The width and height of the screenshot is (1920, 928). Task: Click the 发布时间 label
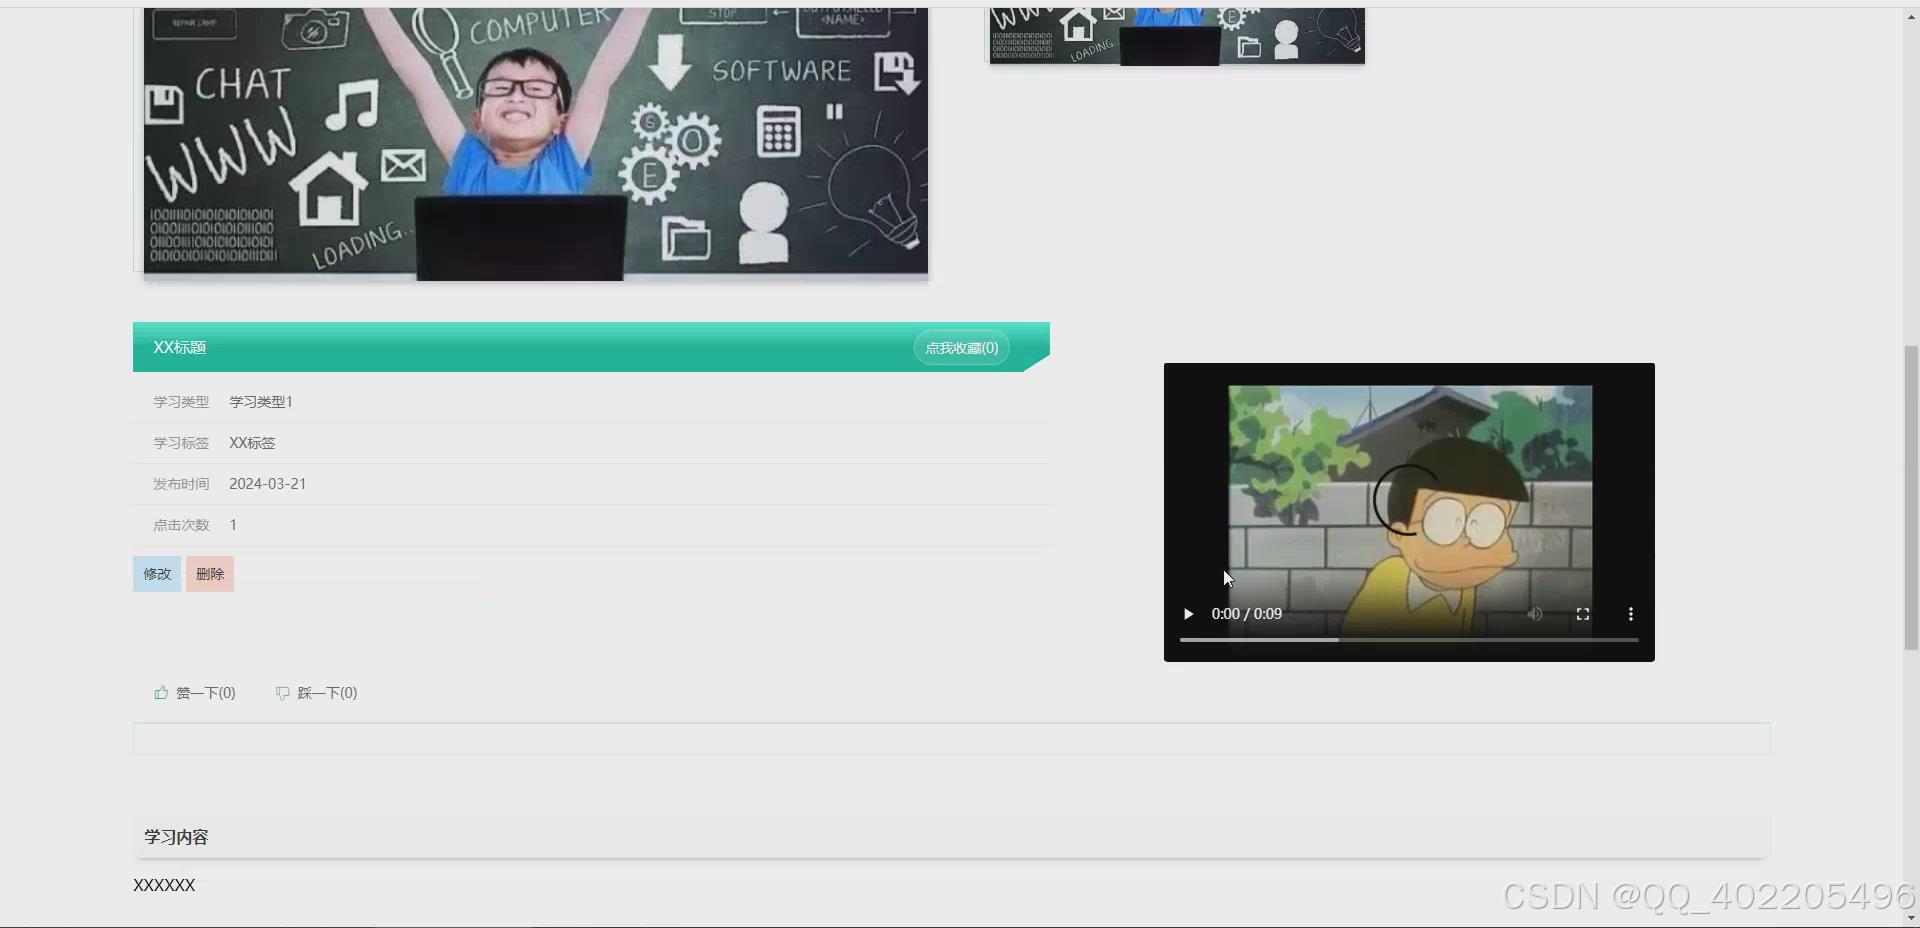181,484
